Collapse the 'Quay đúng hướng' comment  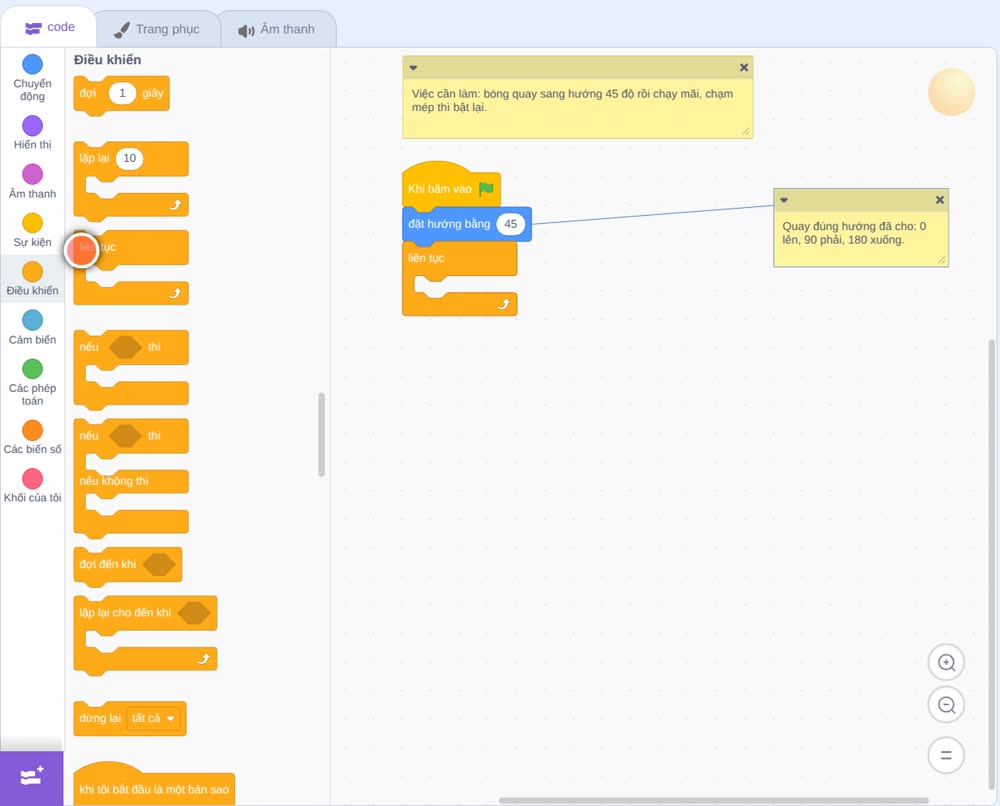(784, 200)
